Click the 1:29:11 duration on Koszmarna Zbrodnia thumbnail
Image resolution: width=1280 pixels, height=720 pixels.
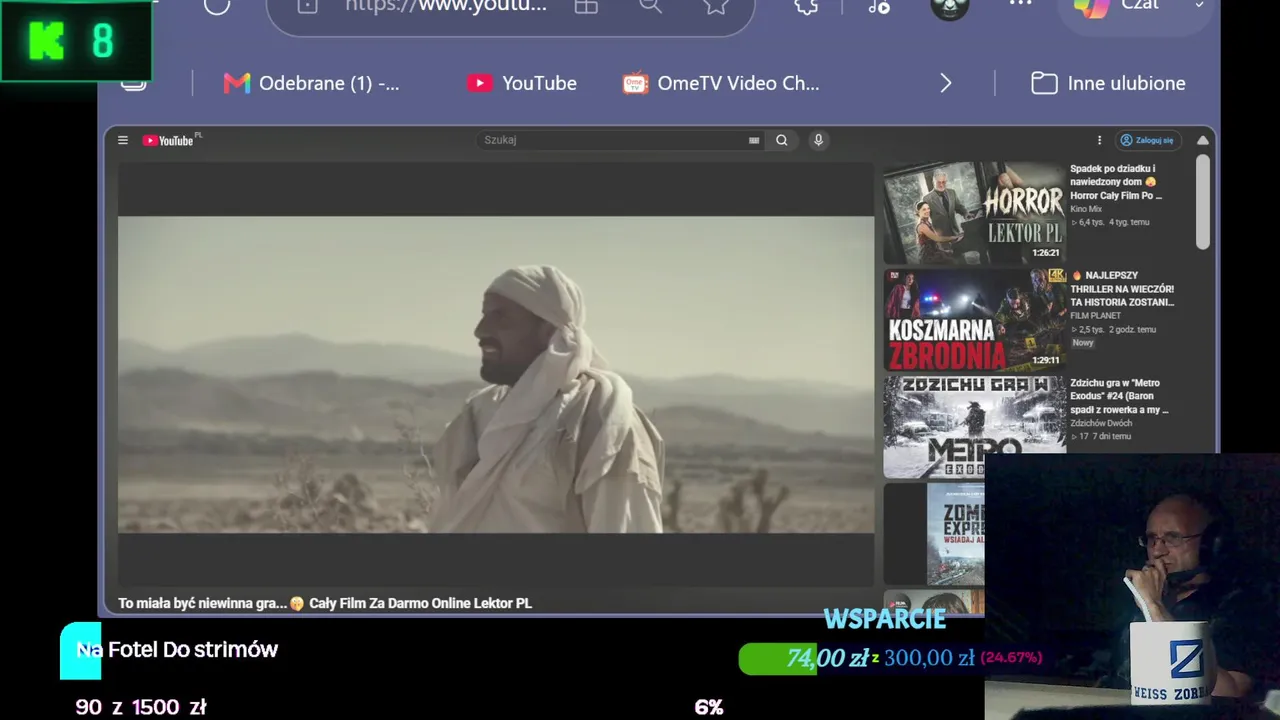[1046, 360]
